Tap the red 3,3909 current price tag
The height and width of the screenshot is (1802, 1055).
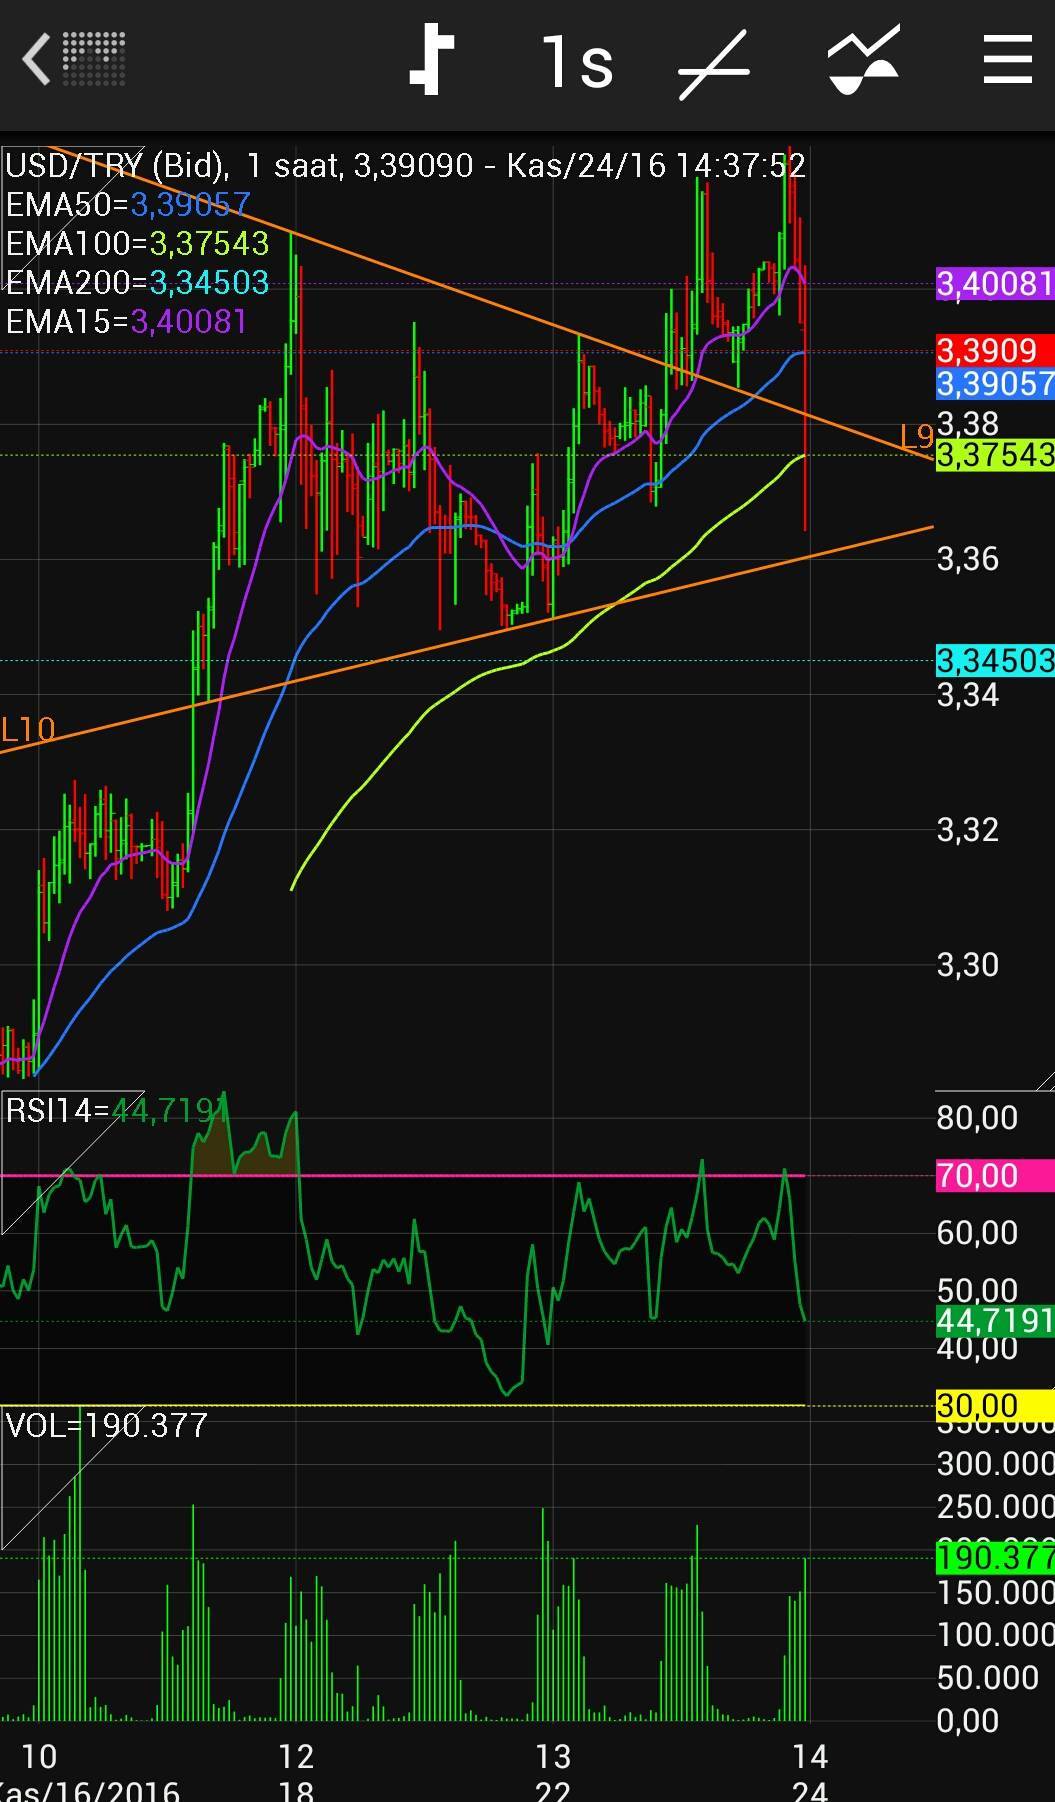point(994,350)
